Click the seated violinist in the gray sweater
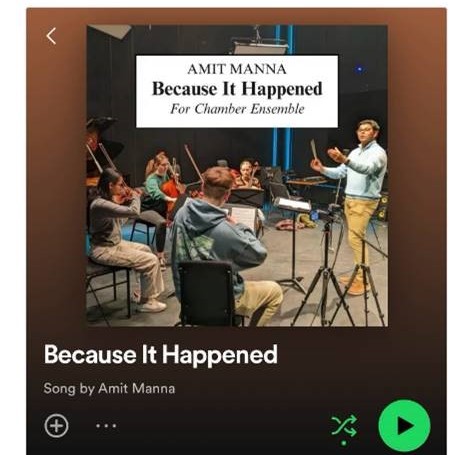 coord(123,240)
